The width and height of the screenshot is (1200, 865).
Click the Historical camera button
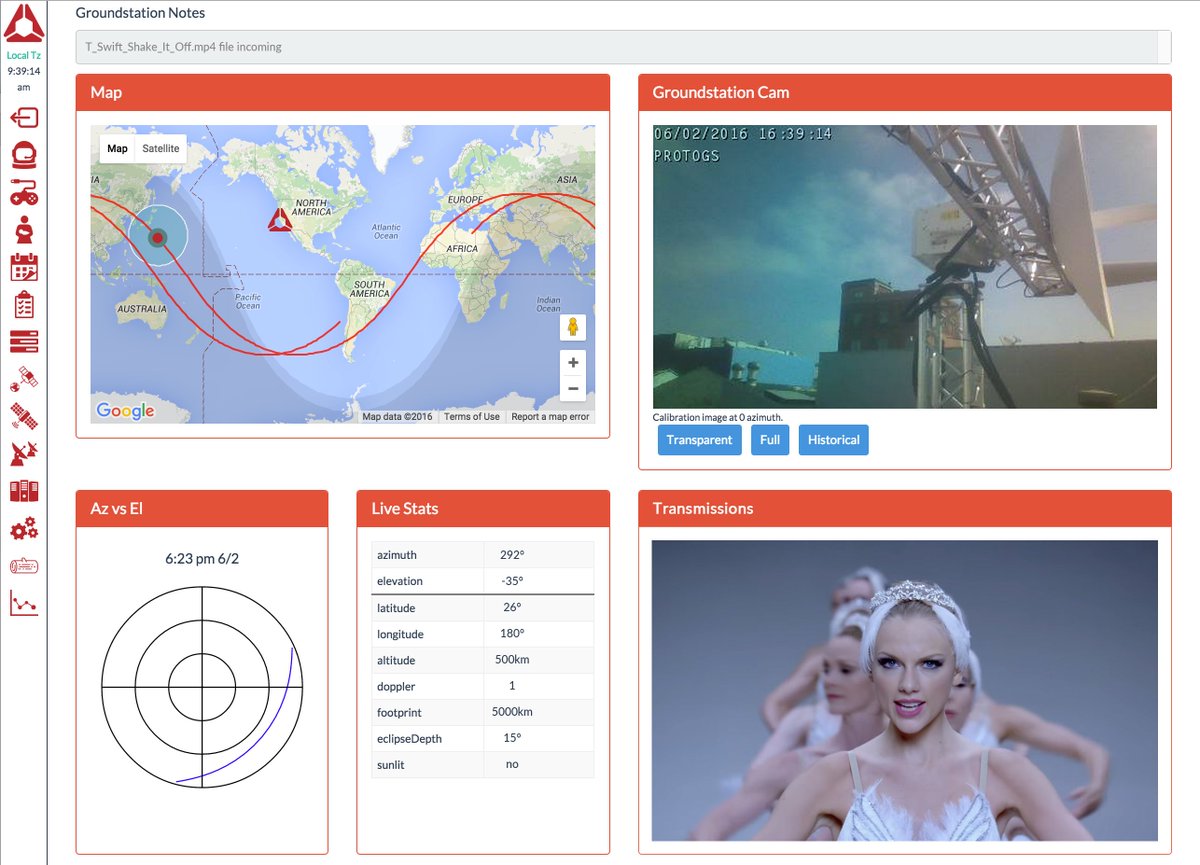[833, 440]
